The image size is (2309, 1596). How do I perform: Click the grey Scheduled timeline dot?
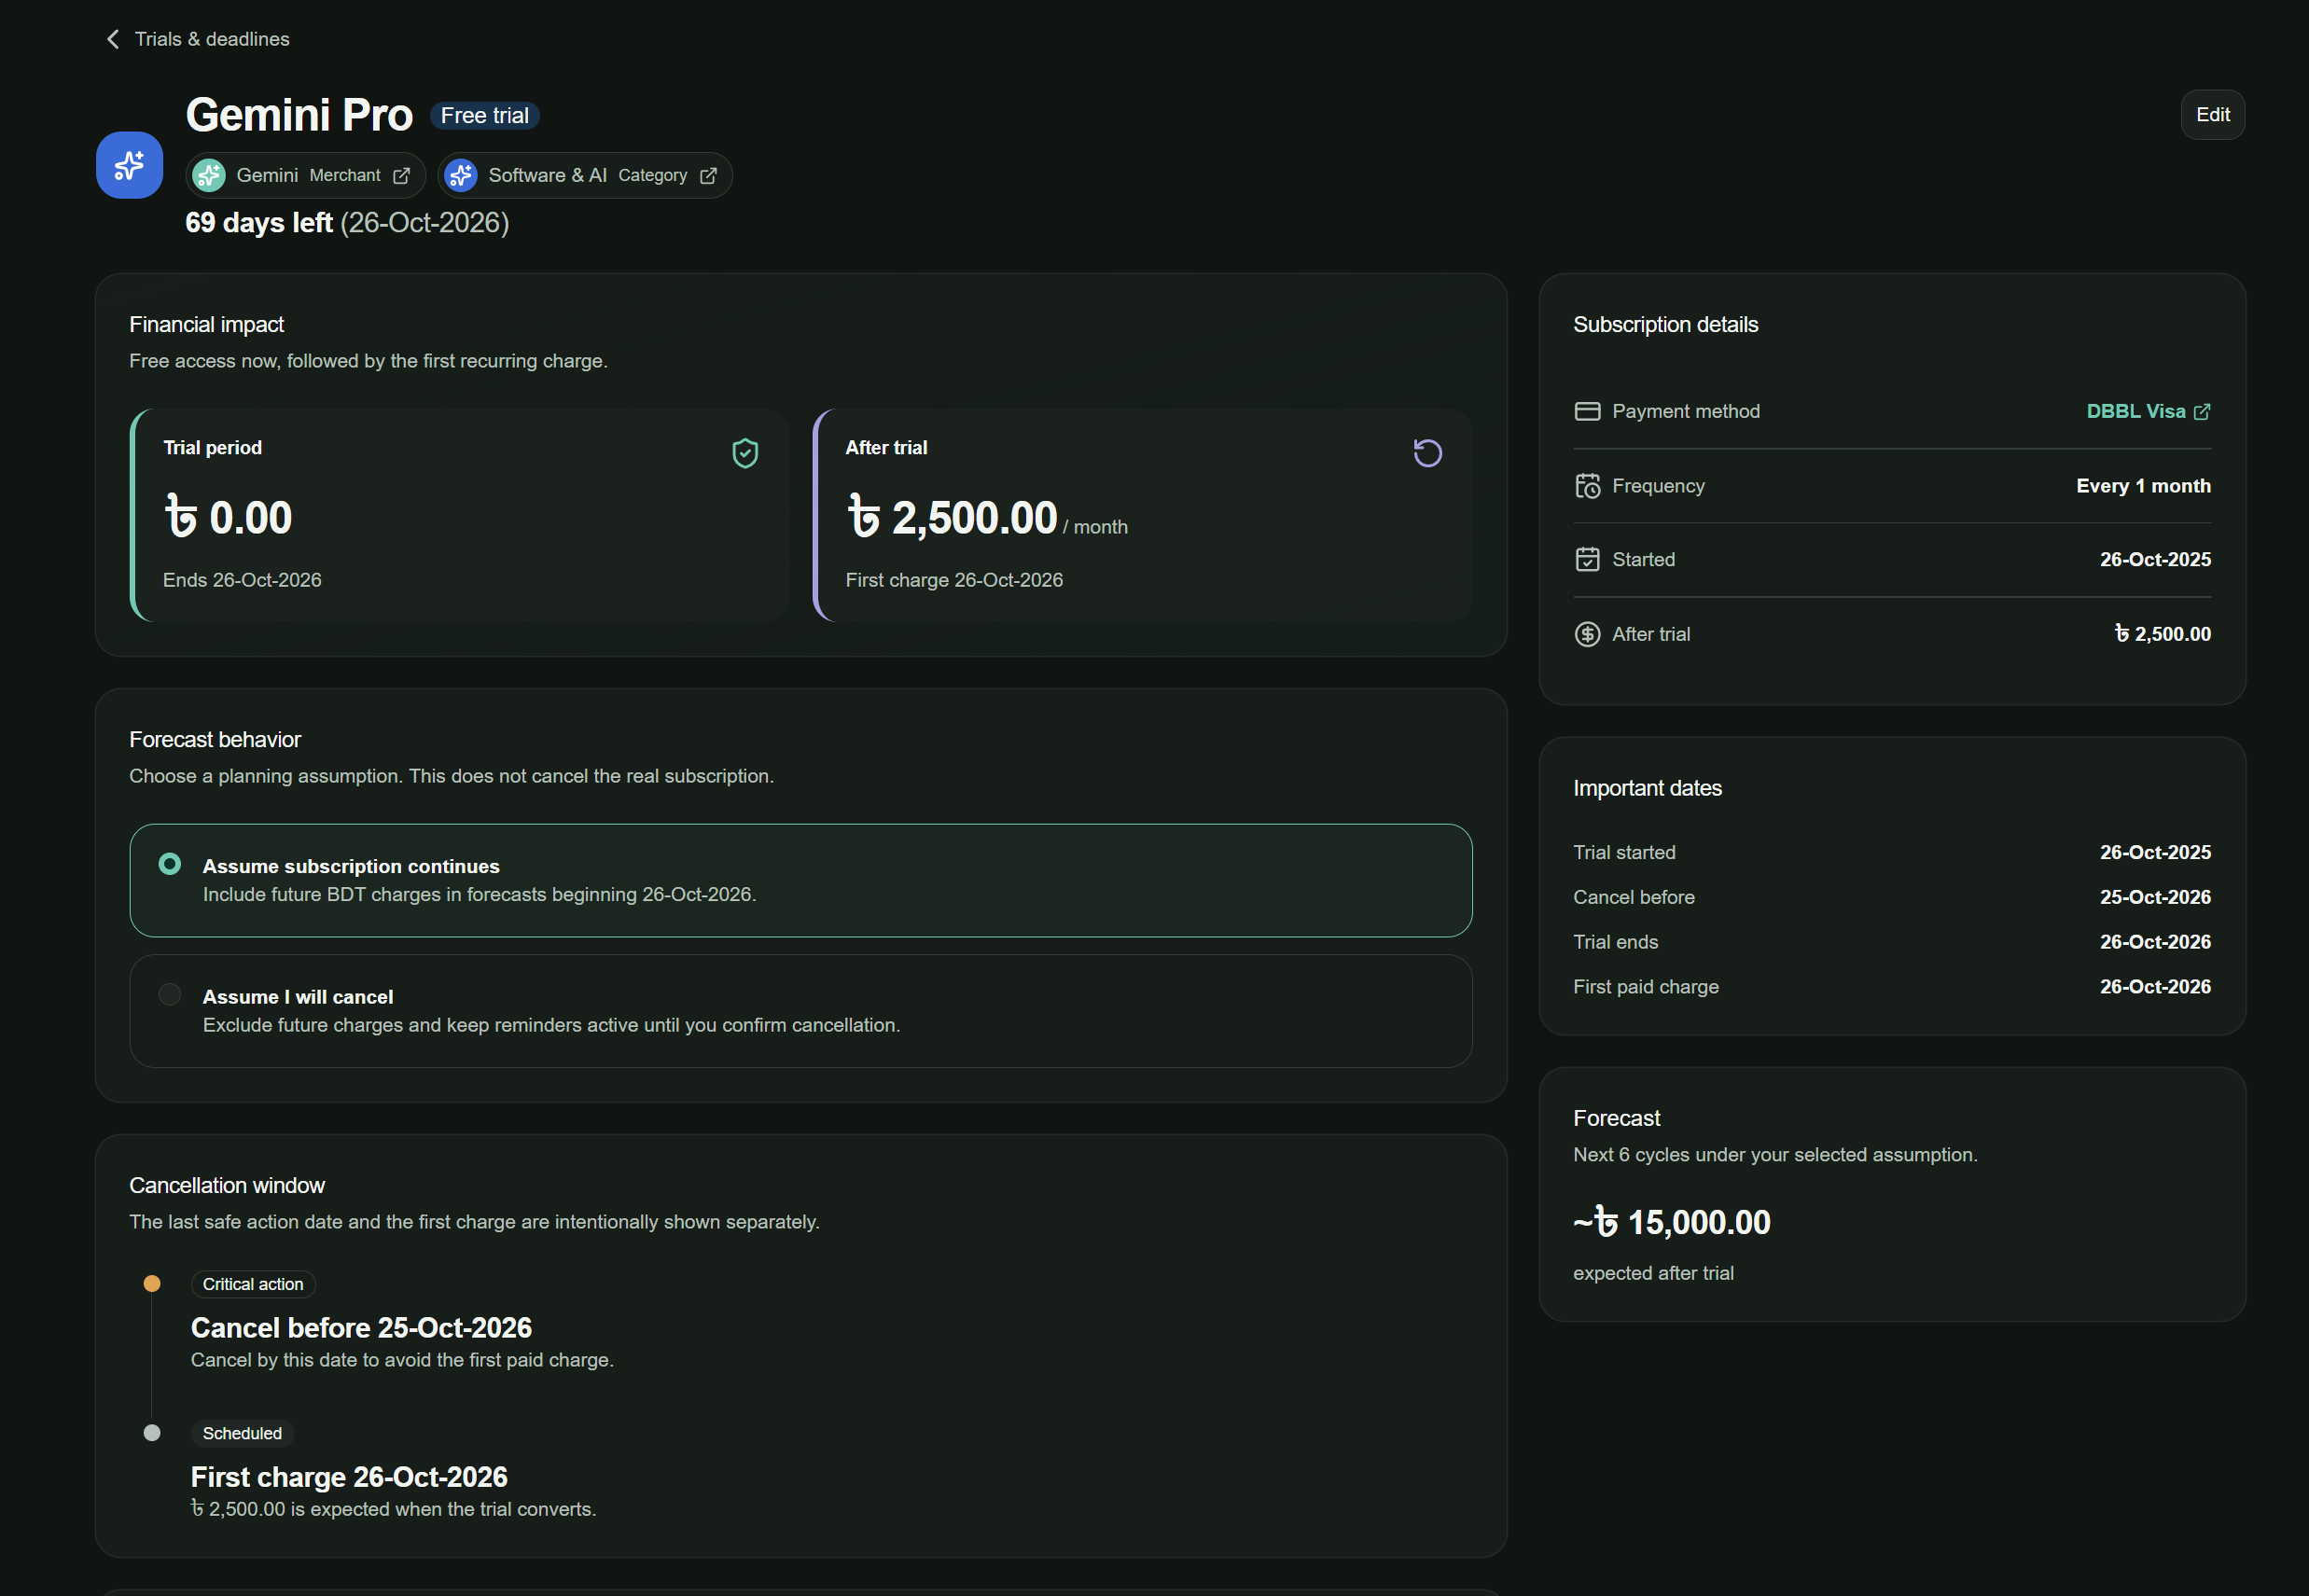tap(152, 1433)
